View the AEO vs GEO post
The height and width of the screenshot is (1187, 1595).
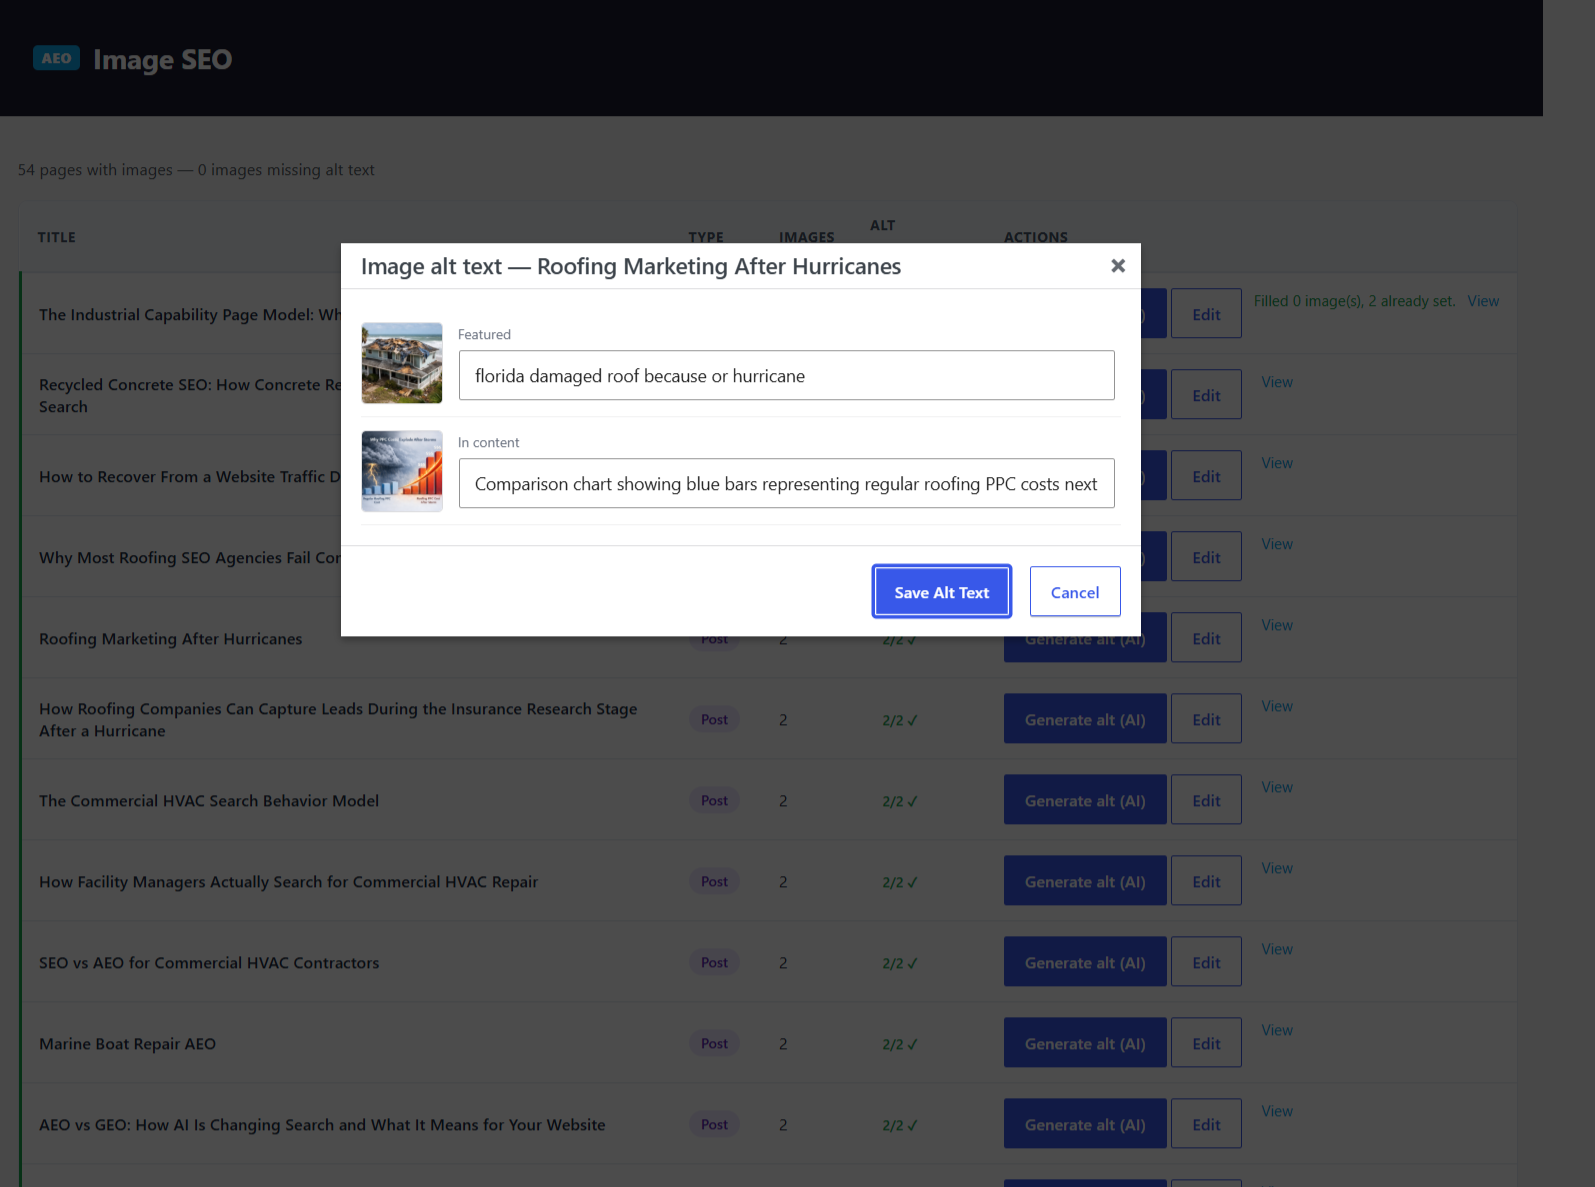(x=1277, y=1111)
